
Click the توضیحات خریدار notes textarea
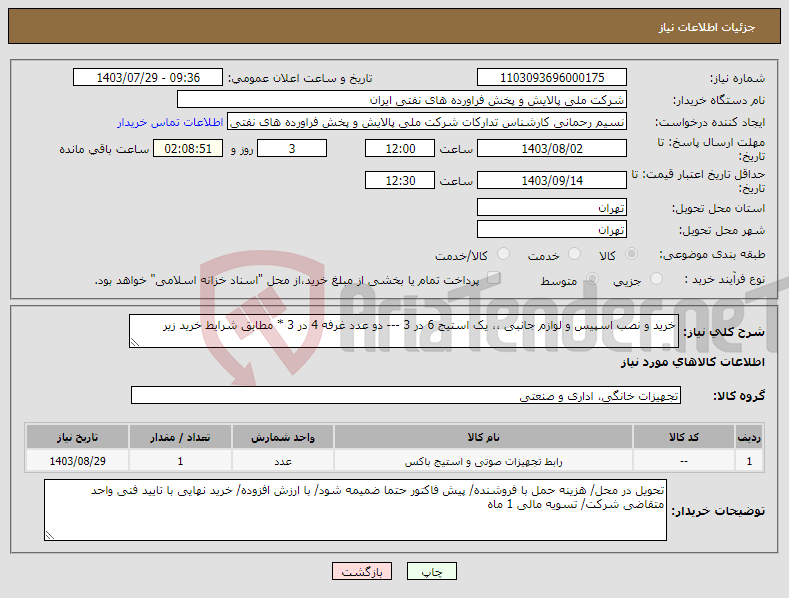click(x=355, y=510)
